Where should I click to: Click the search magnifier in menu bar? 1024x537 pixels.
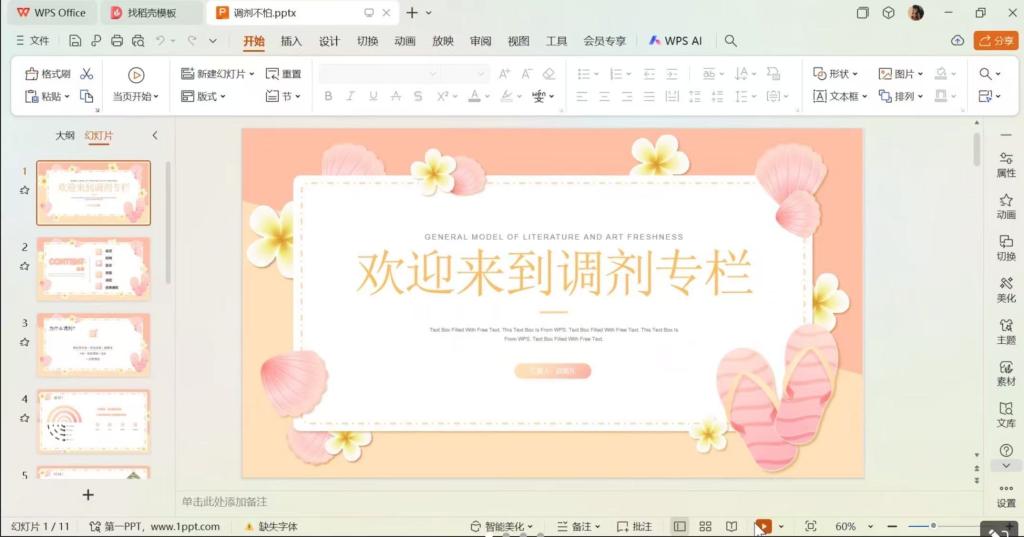(x=731, y=41)
